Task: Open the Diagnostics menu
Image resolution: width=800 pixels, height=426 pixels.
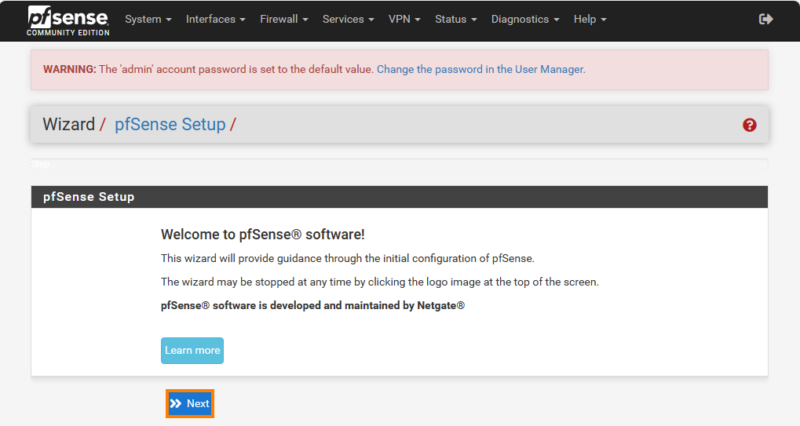Action: pyautogui.click(x=524, y=19)
